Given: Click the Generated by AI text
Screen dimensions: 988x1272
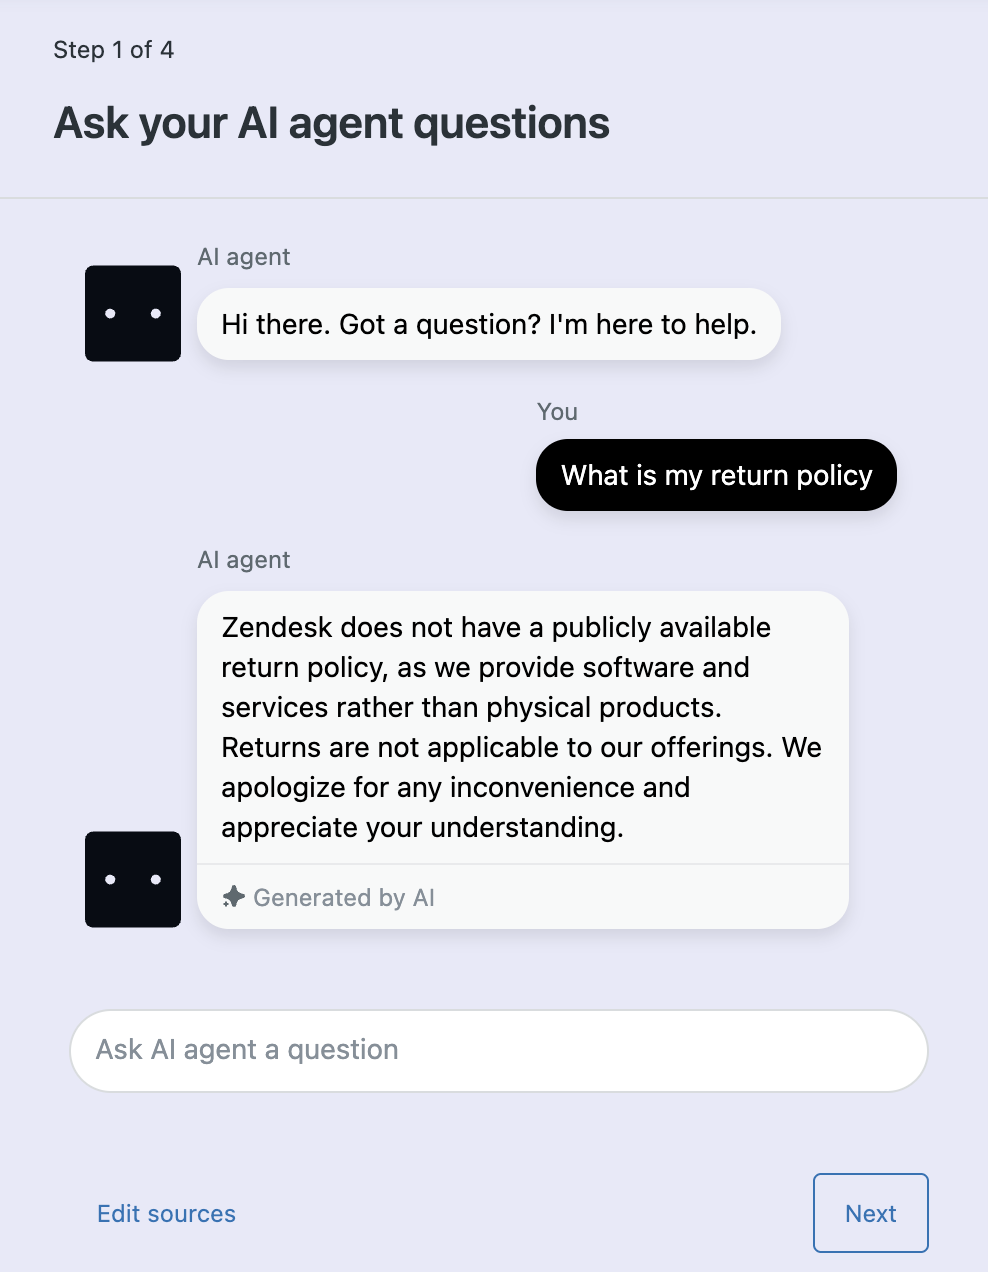Looking at the screenshot, I should click(x=344, y=897).
